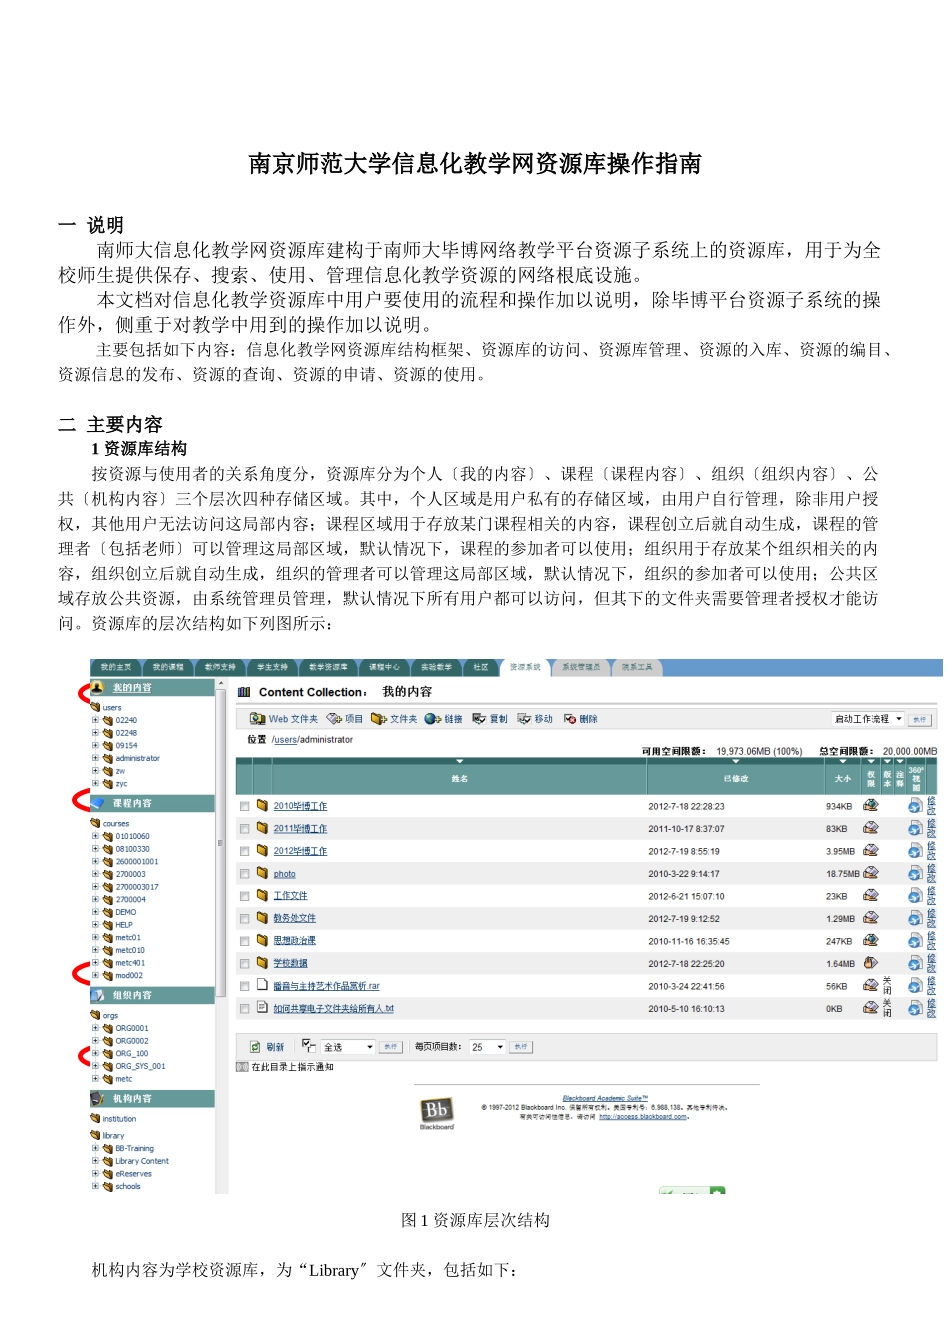This screenshot has width=950, height=1344.
Task: Expand the 02240 user folder in the tree
Action: pyautogui.click(x=96, y=720)
